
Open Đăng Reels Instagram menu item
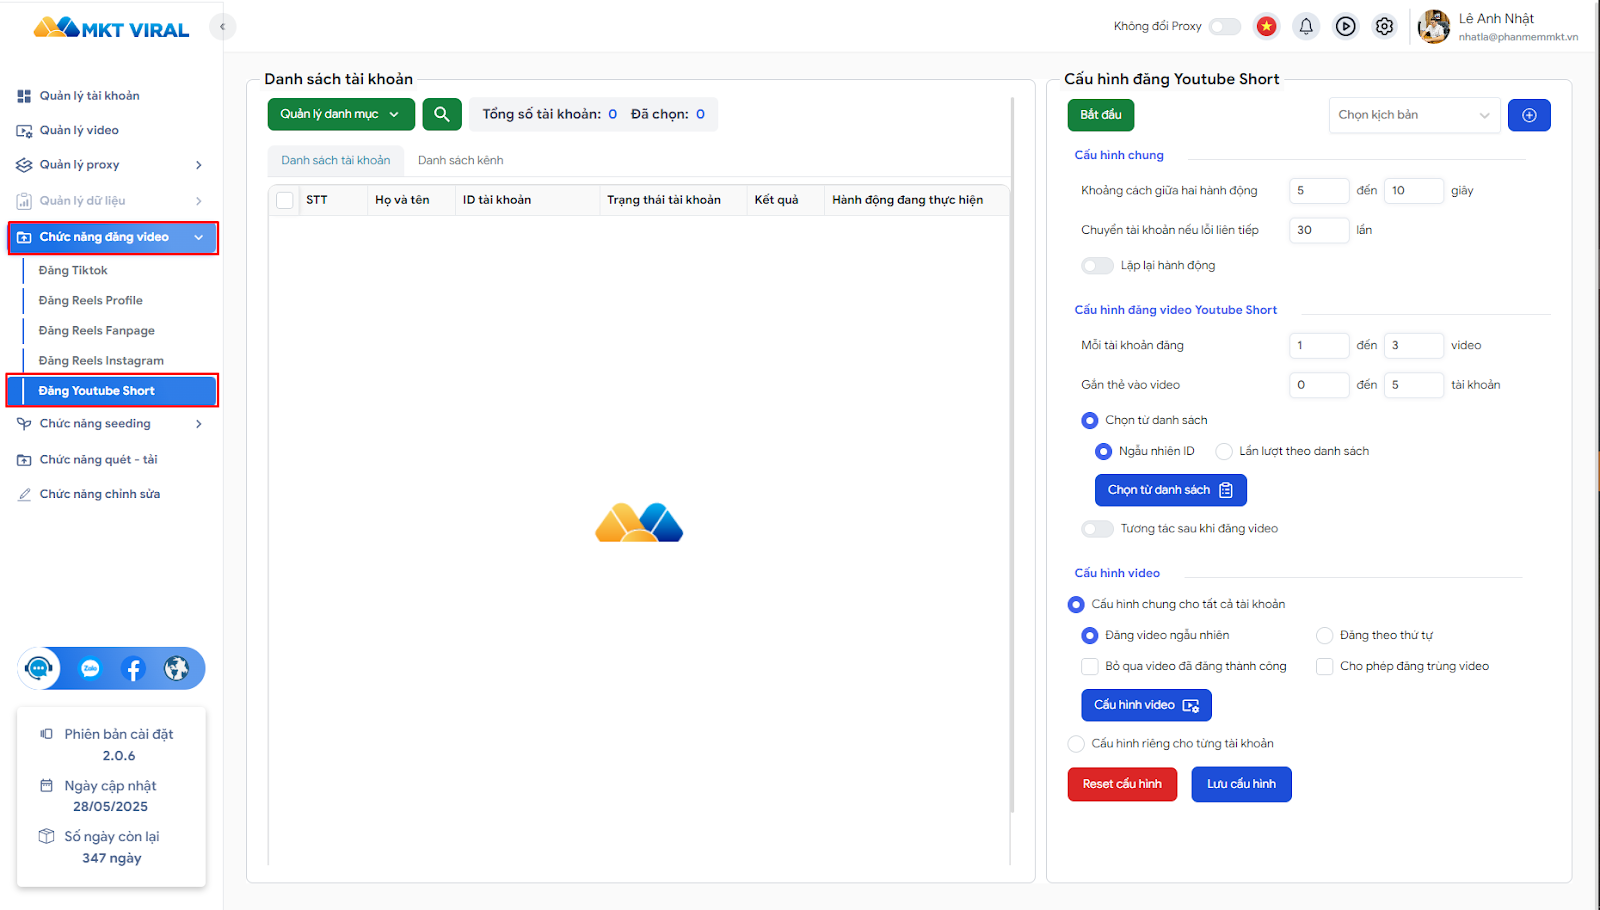101,361
